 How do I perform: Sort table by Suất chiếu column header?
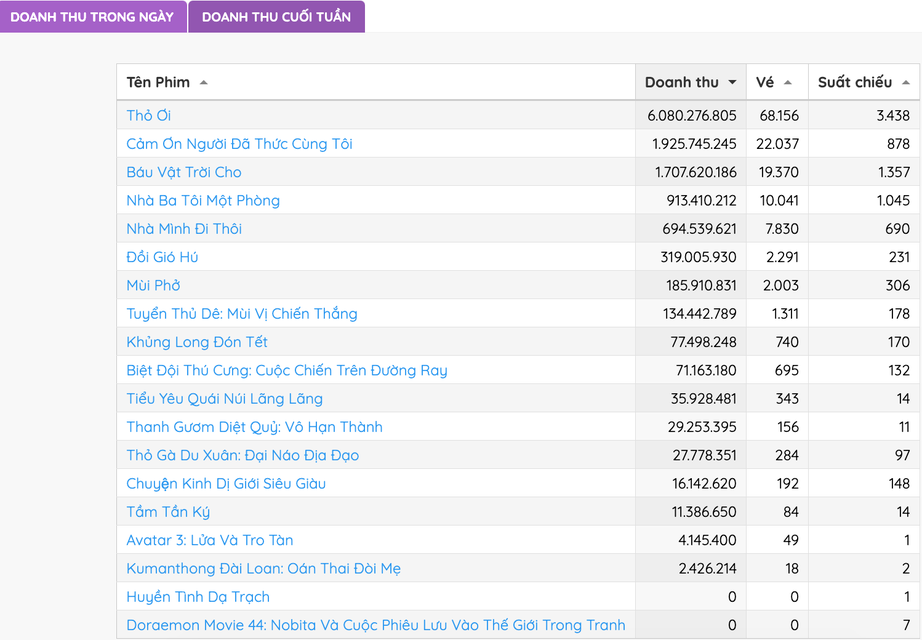pos(854,82)
